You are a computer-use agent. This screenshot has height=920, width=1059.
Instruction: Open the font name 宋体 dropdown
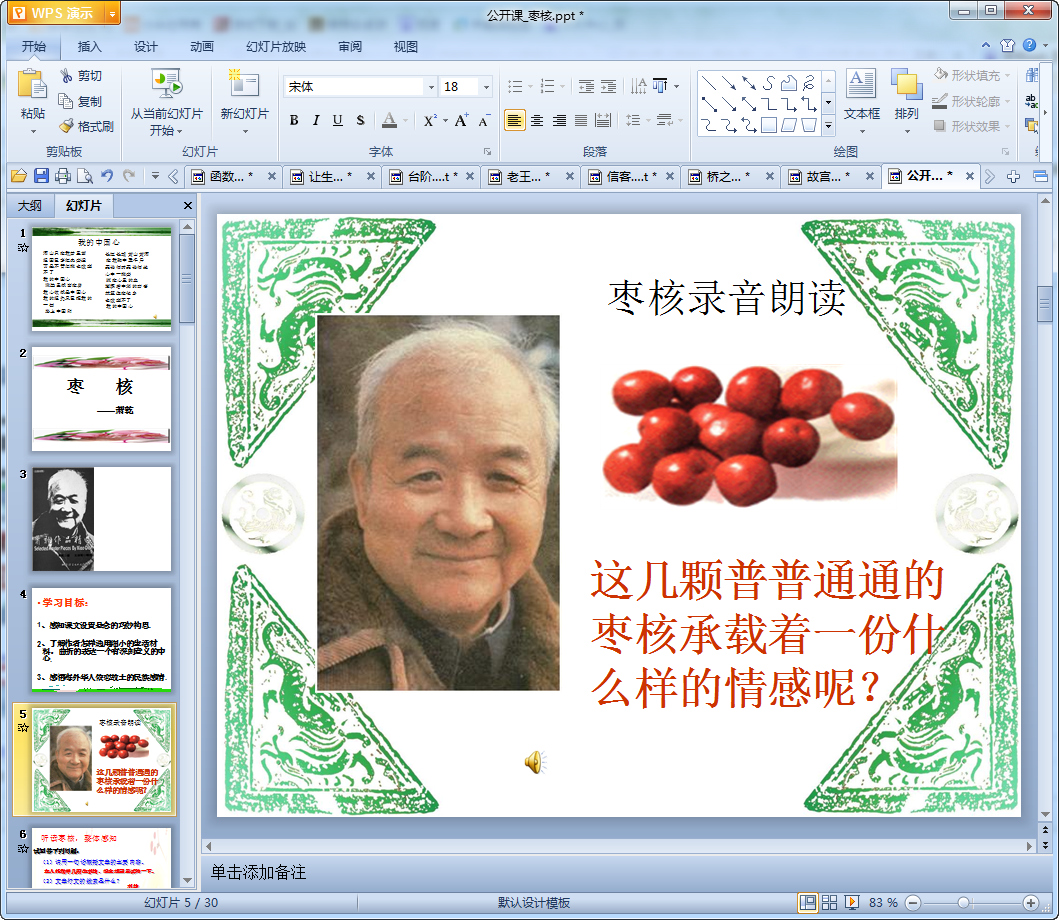pyautogui.click(x=431, y=86)
